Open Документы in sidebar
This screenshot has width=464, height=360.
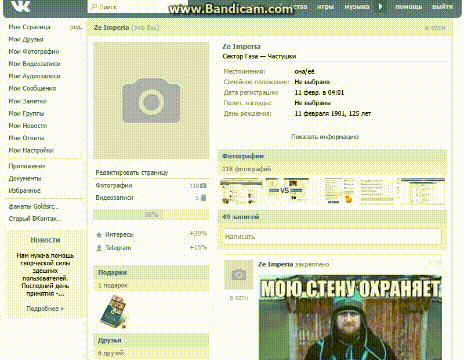click(25, 178)
